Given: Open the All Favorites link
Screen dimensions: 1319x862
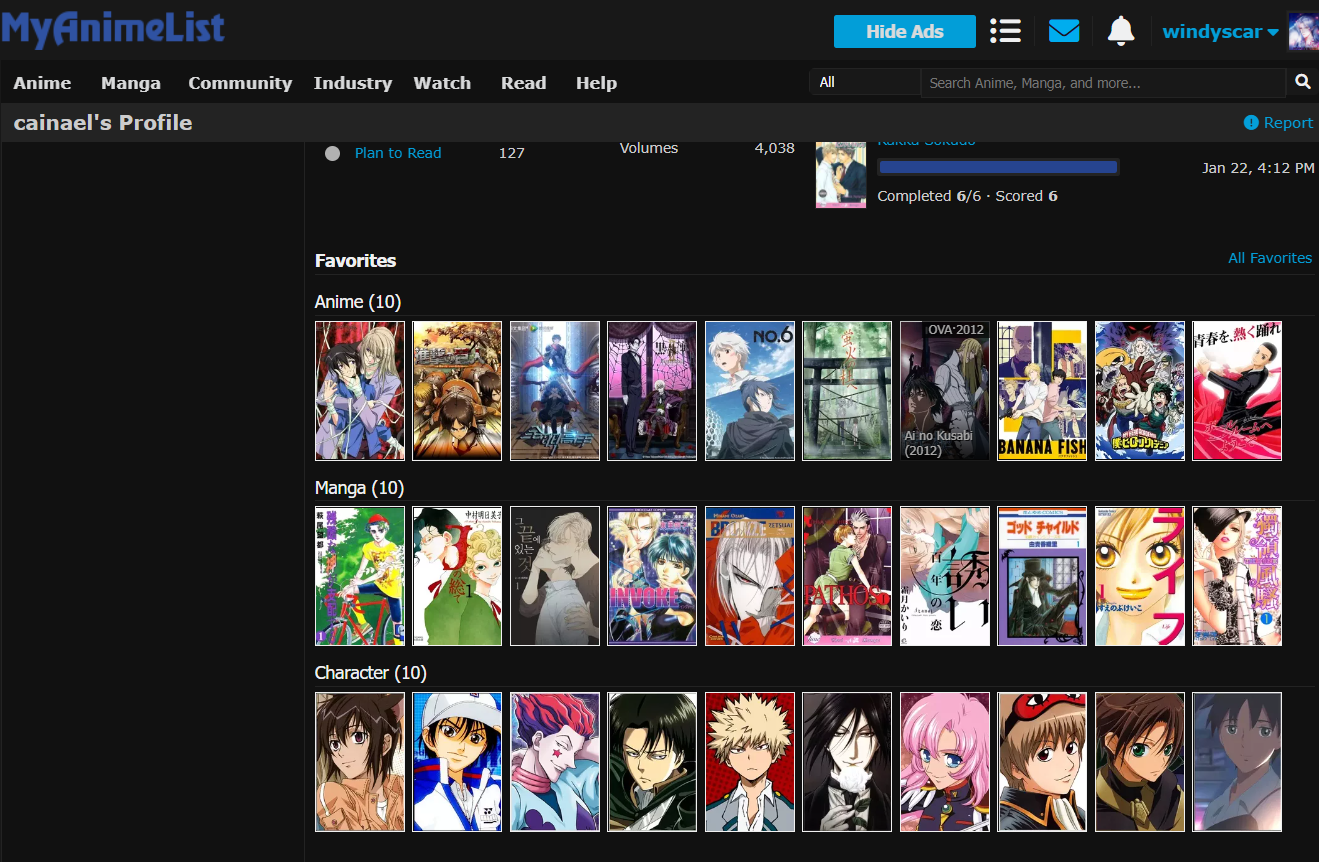Looking at the screenshot, I should coord(1270,258).
